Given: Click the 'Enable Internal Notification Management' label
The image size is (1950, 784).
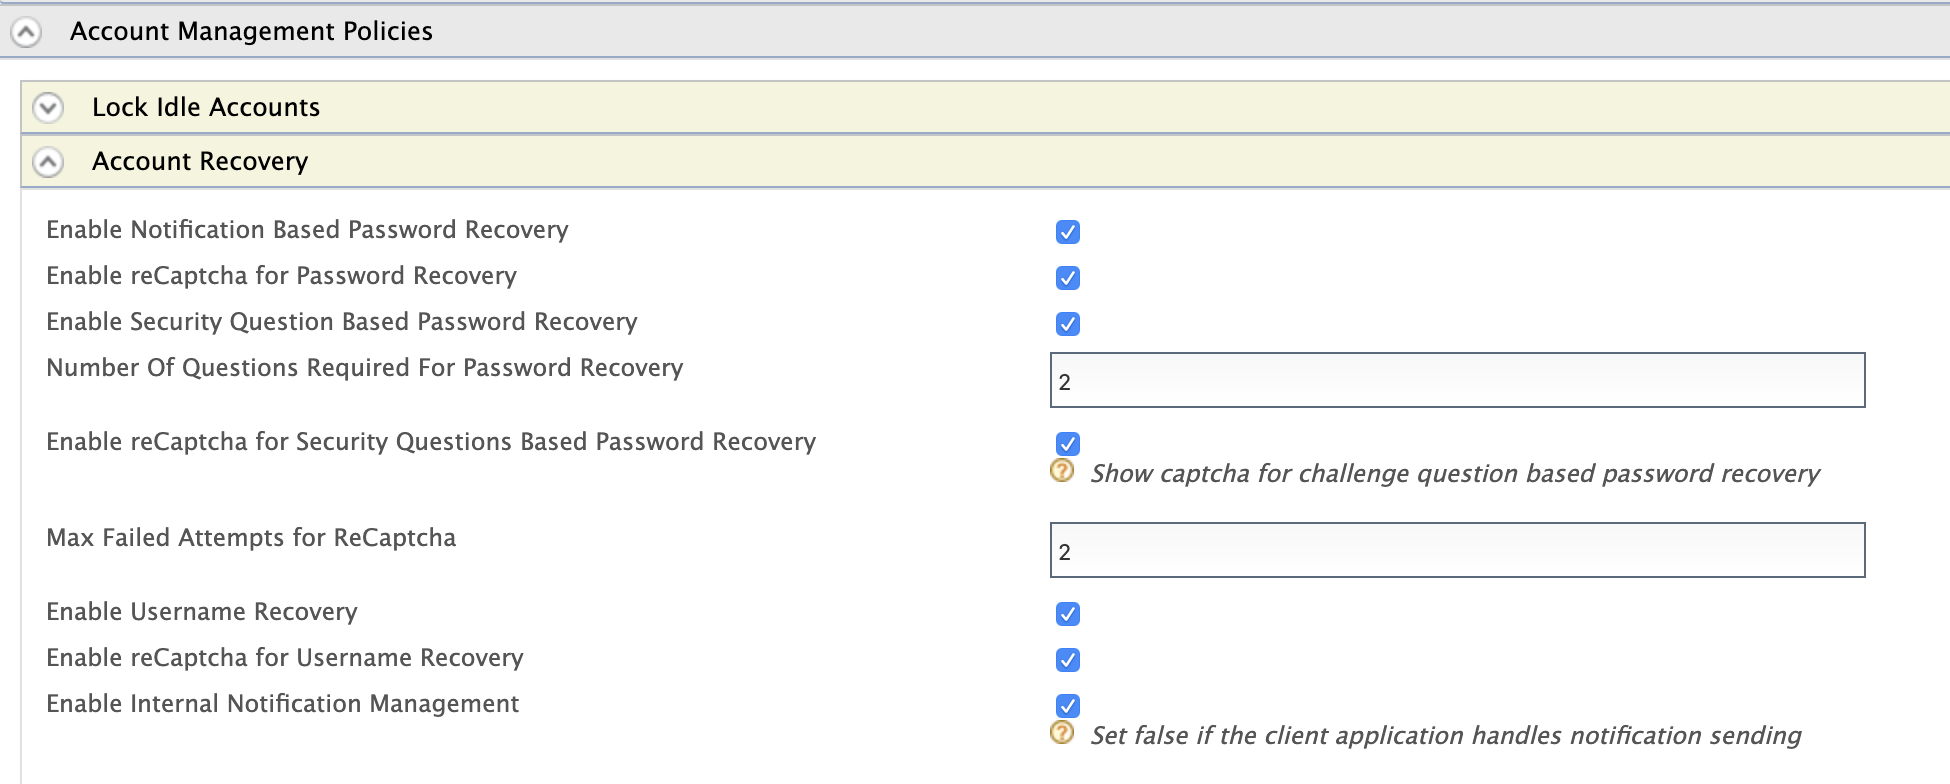Looking at the screenshot, I should [282, 704].
